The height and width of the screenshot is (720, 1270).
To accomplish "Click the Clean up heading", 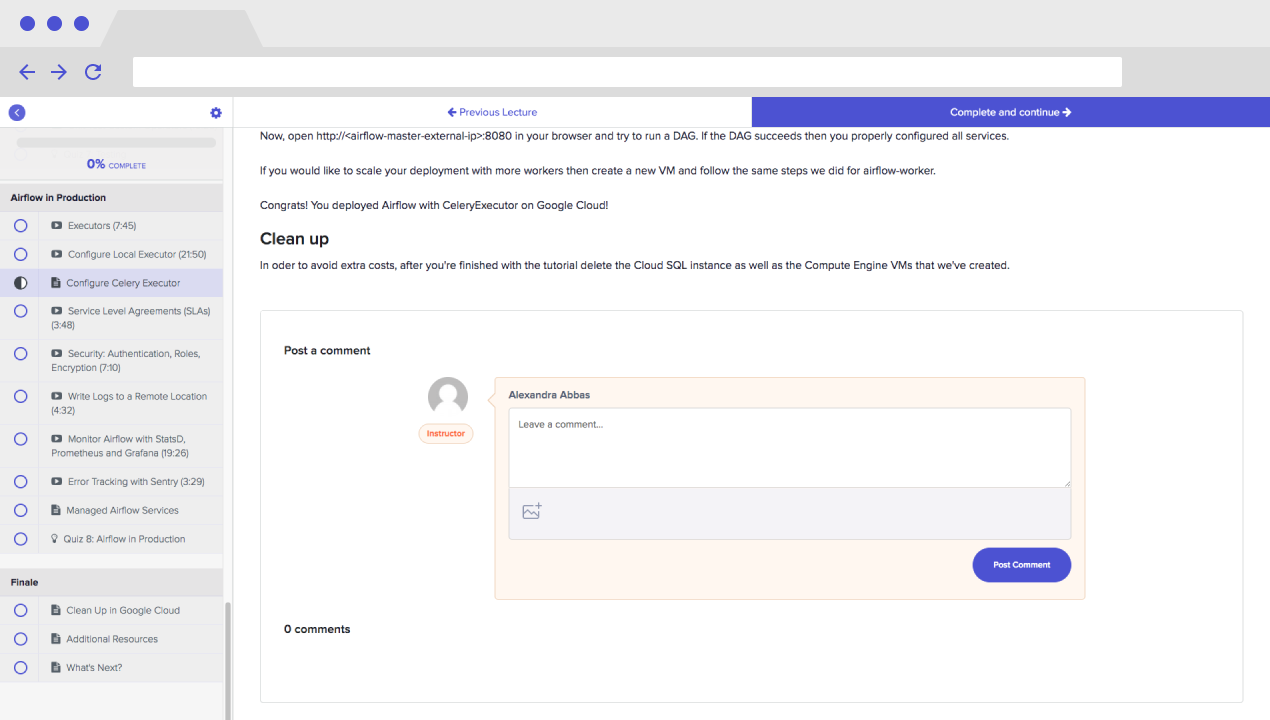I will [294, 239].
